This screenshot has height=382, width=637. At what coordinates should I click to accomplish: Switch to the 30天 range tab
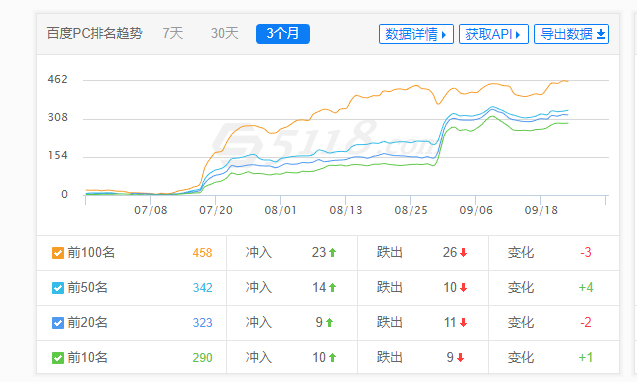(225, 33)
